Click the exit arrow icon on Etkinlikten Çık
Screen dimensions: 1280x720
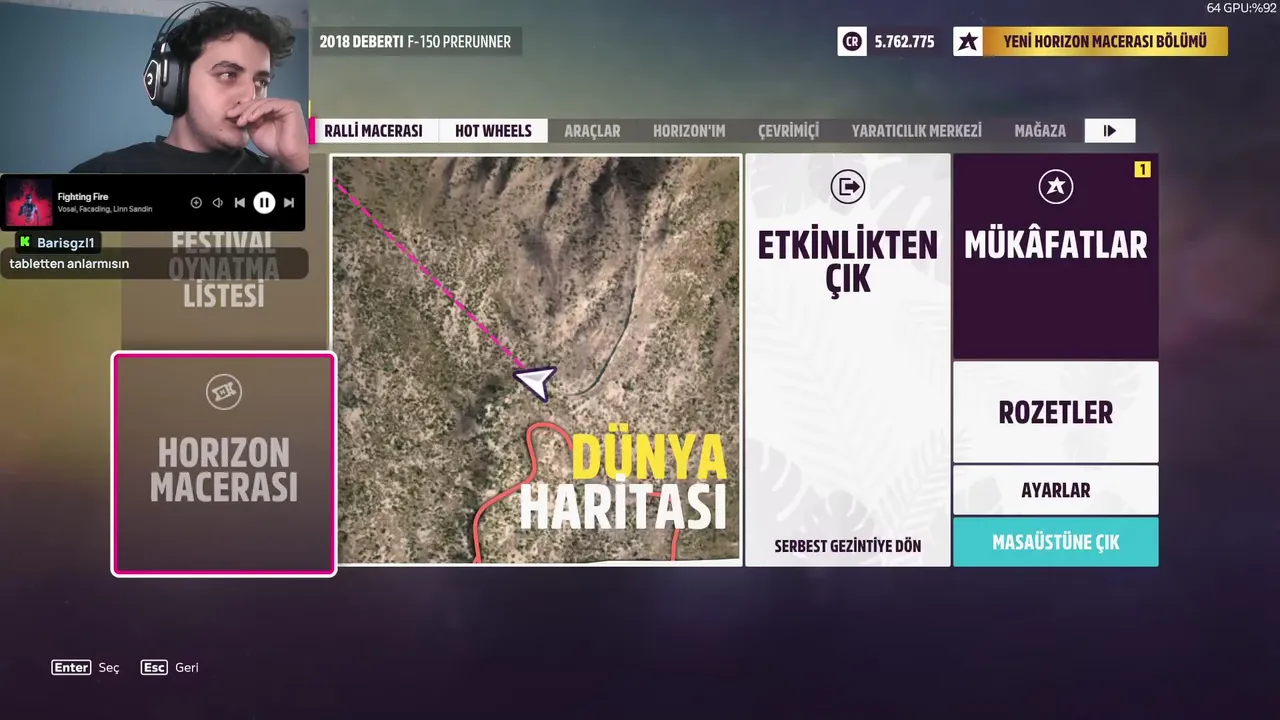[847, 186]
